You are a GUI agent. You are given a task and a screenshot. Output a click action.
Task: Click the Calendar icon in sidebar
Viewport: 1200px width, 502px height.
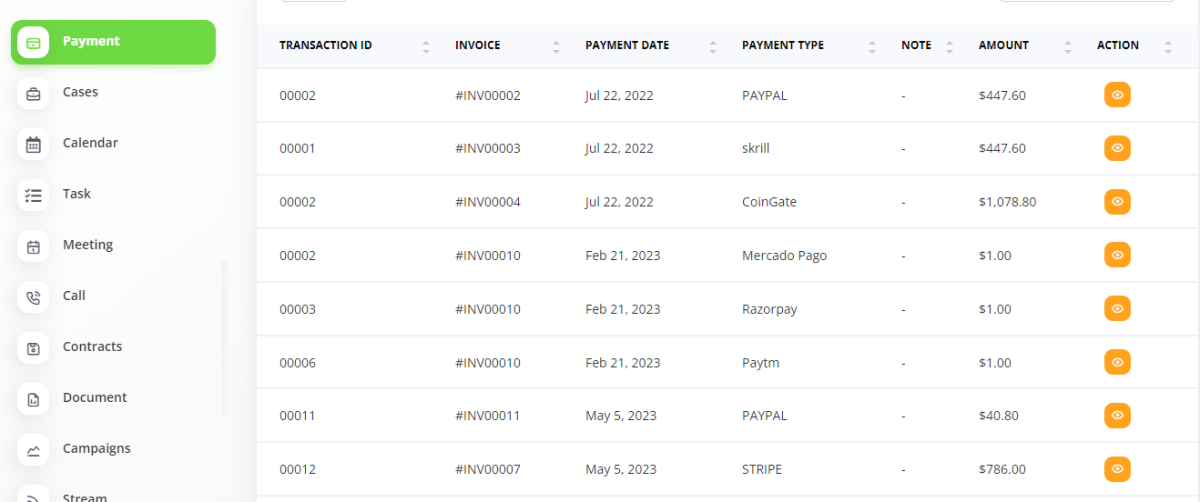click(x=33, y=144)
